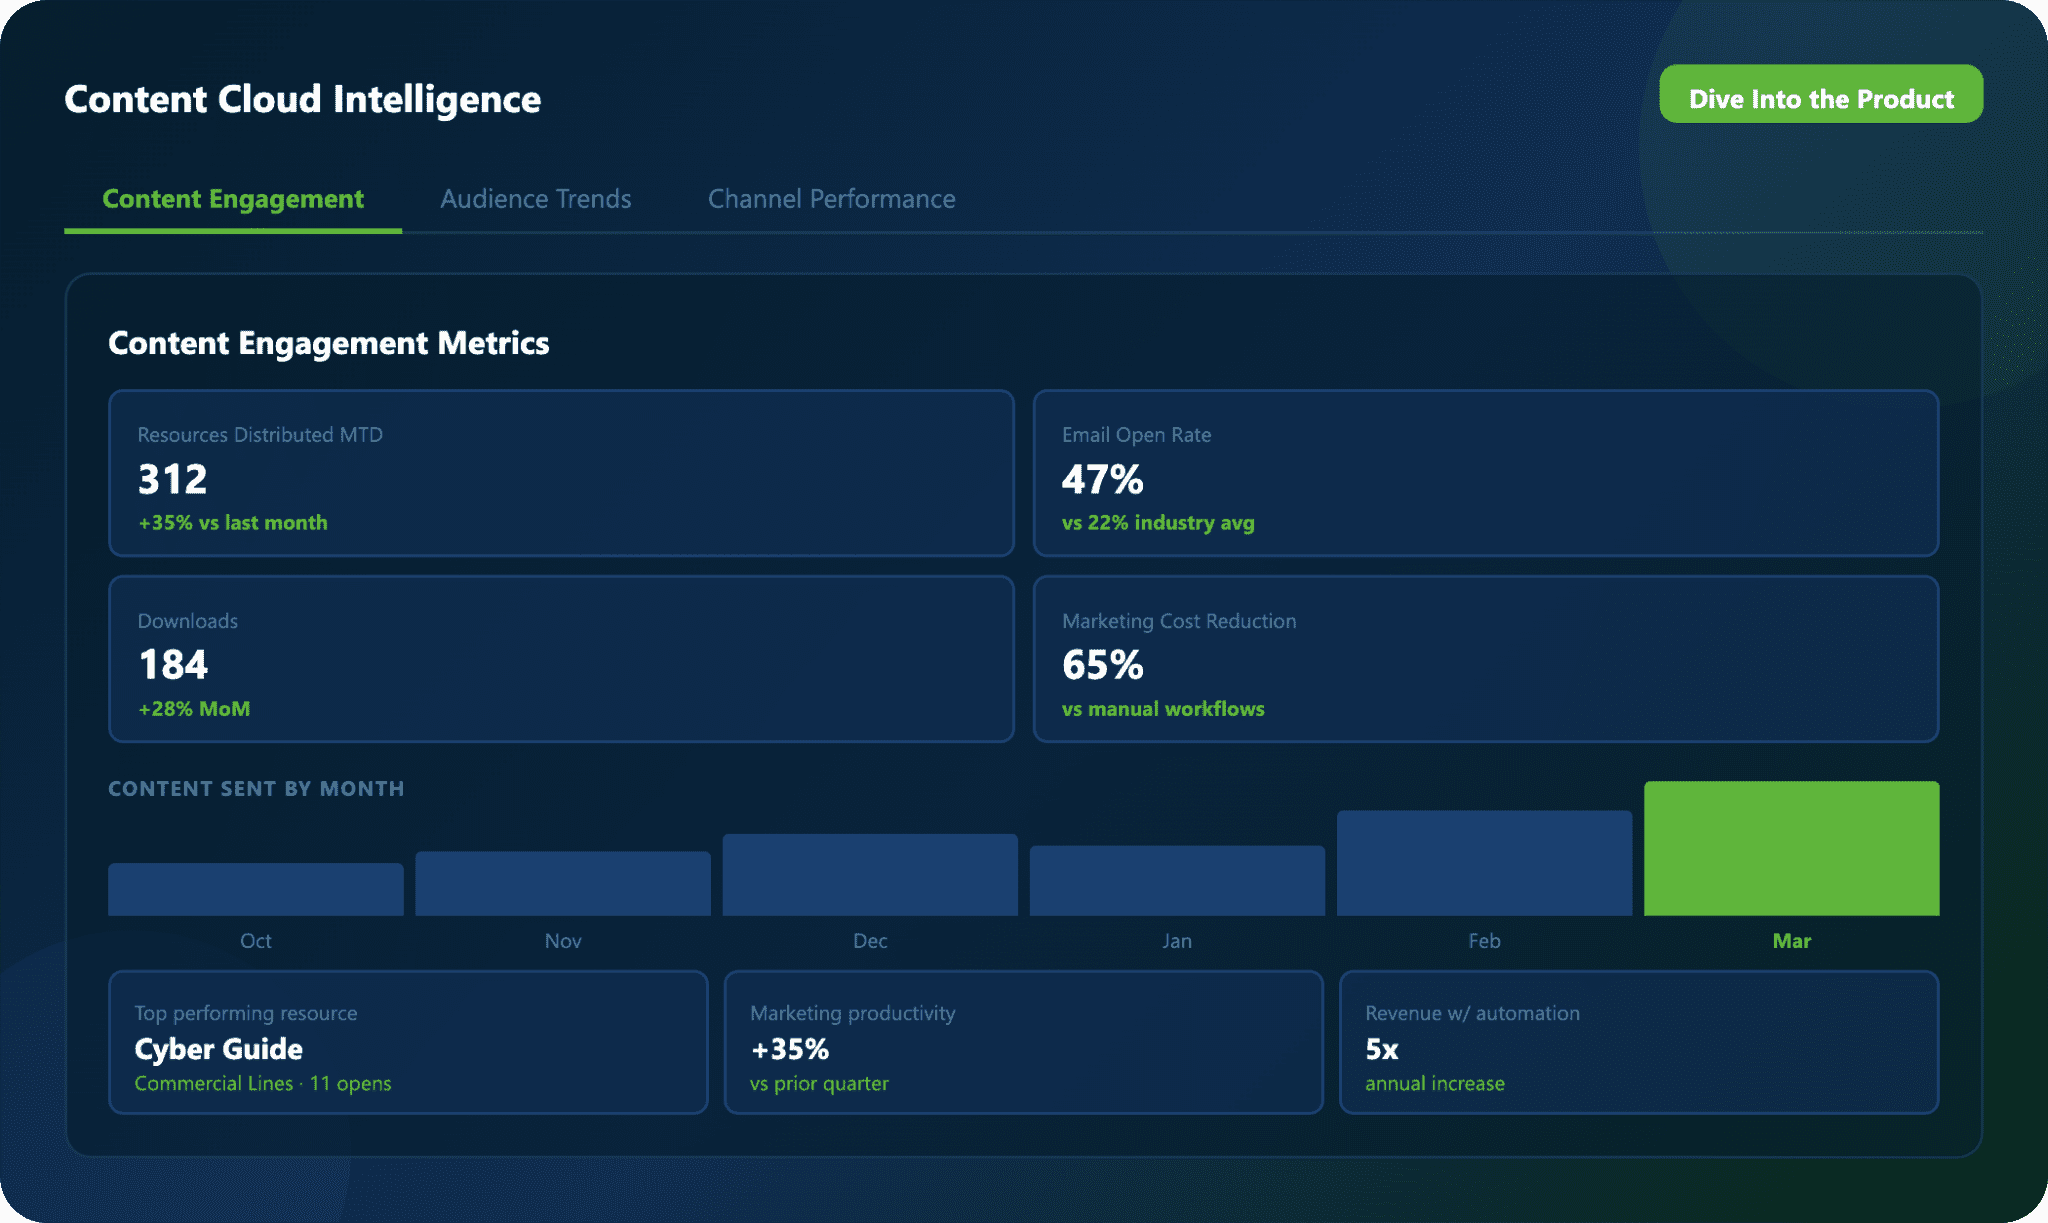Click the Nov bar in chart
2048x1223 pixels.
pyautogui.click(x=563, y=884)
